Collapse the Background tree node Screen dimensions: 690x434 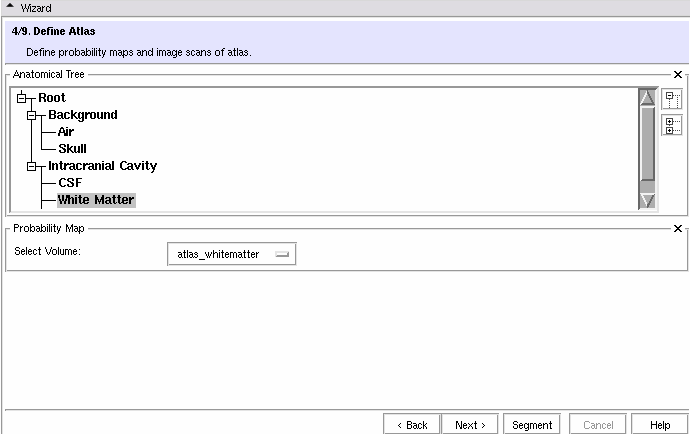pos(32,115)
